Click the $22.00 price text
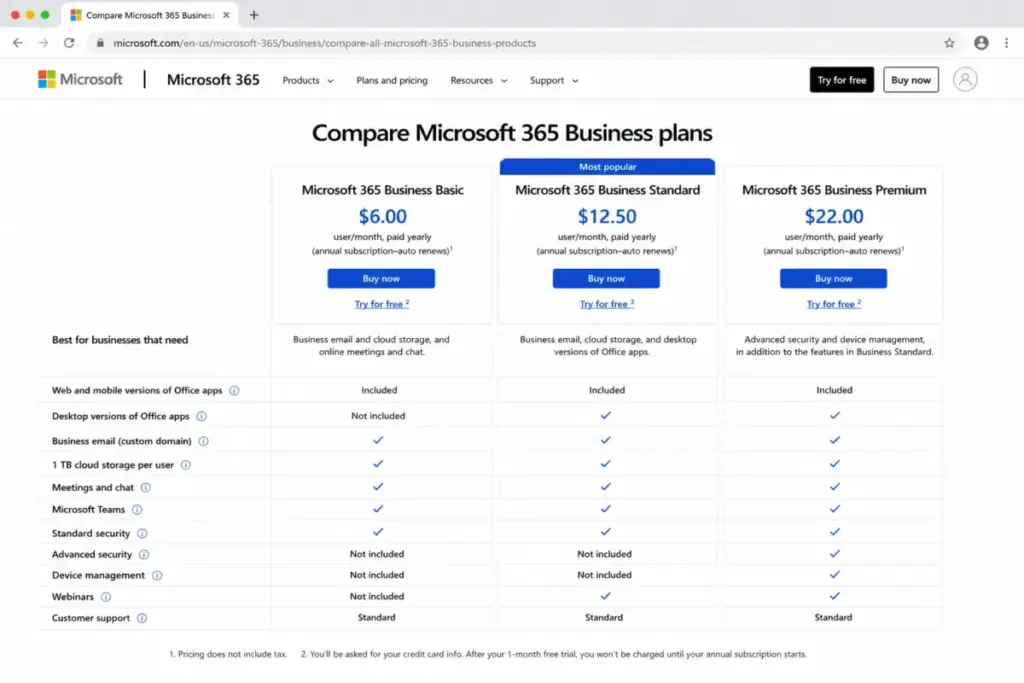The image size is (1024, 683). pos(834,216)
